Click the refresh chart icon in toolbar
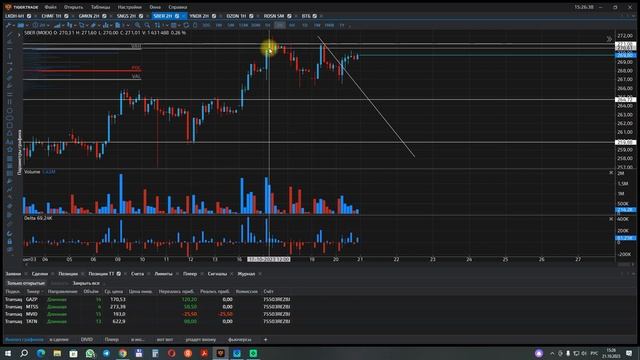The height and width of the screenshot is (360, 640). (x=186, y=25)
